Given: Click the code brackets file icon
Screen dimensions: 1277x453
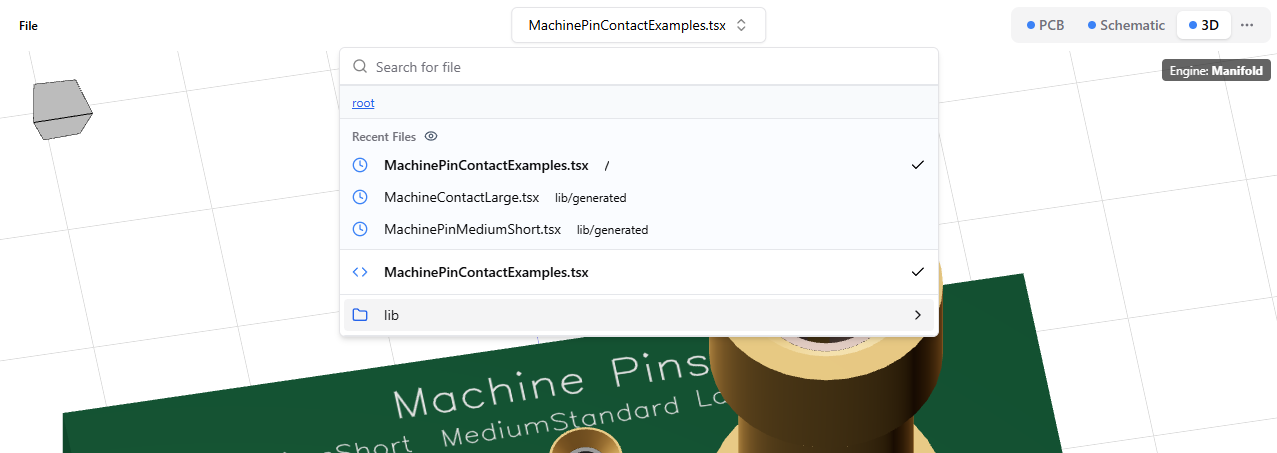Looking at the screenshot, I should (360, 272).
